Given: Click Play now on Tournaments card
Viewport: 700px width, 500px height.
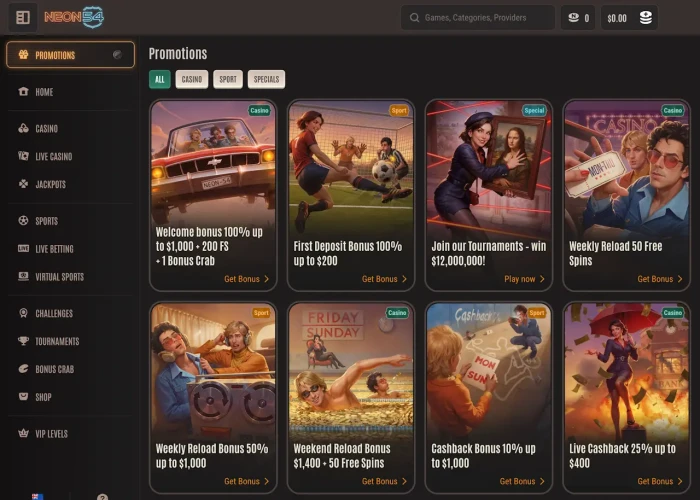Looking at the screenshot, I should [x=525, y=279].
